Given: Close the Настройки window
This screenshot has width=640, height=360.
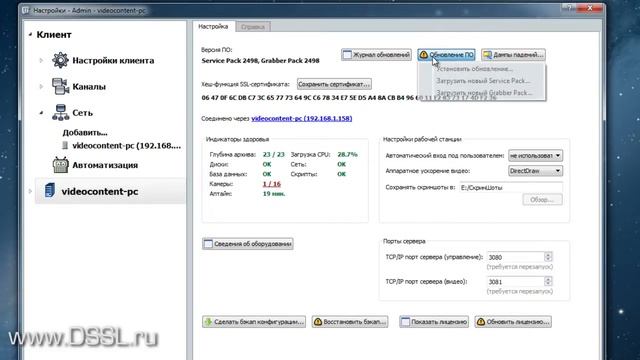Looking at the screenshot, I should pyautogui.click(x=589, y=8).
